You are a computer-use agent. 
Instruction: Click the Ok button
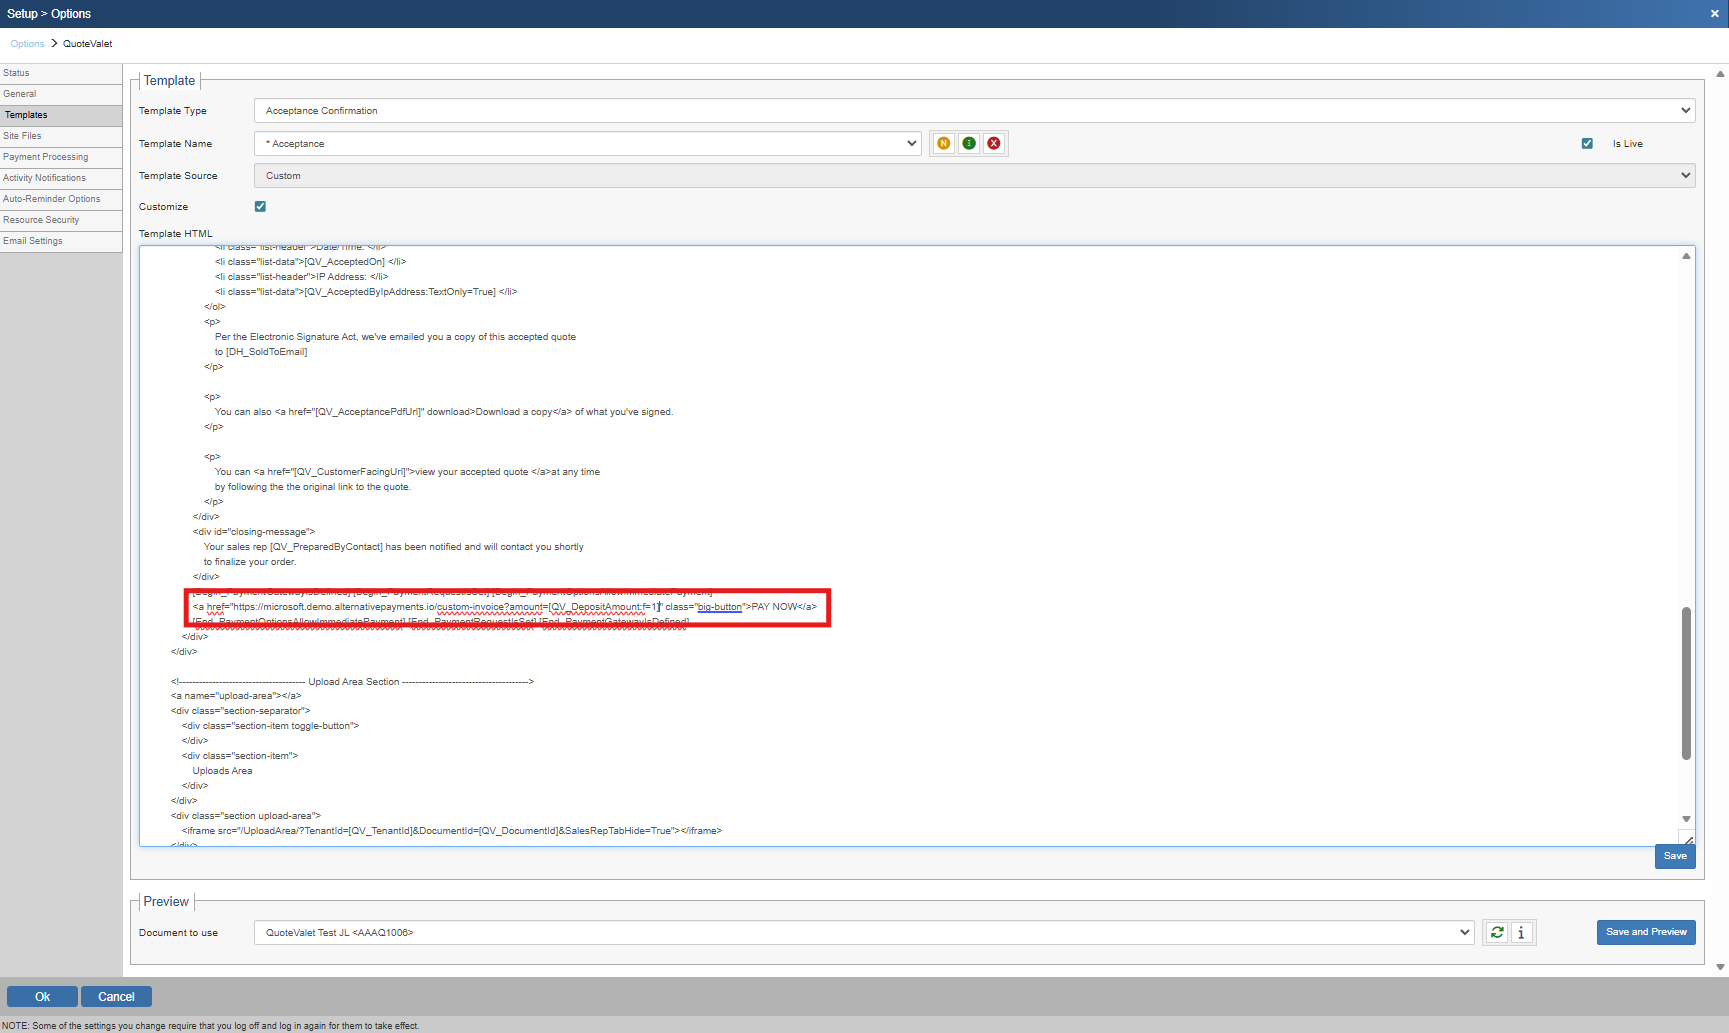(42, 997)
